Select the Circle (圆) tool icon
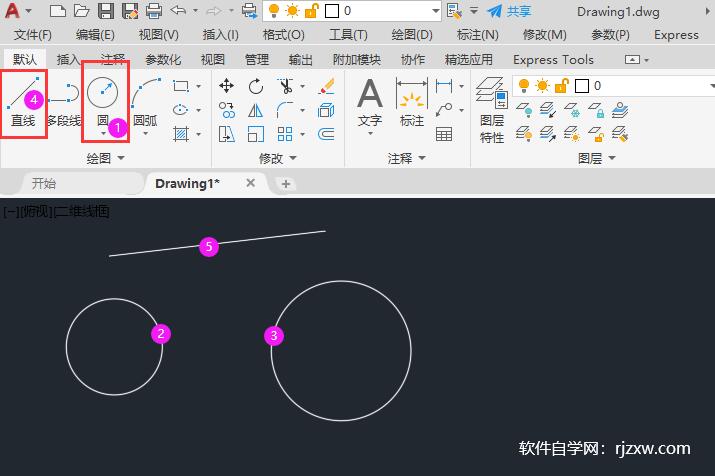 tap(103, 92)
